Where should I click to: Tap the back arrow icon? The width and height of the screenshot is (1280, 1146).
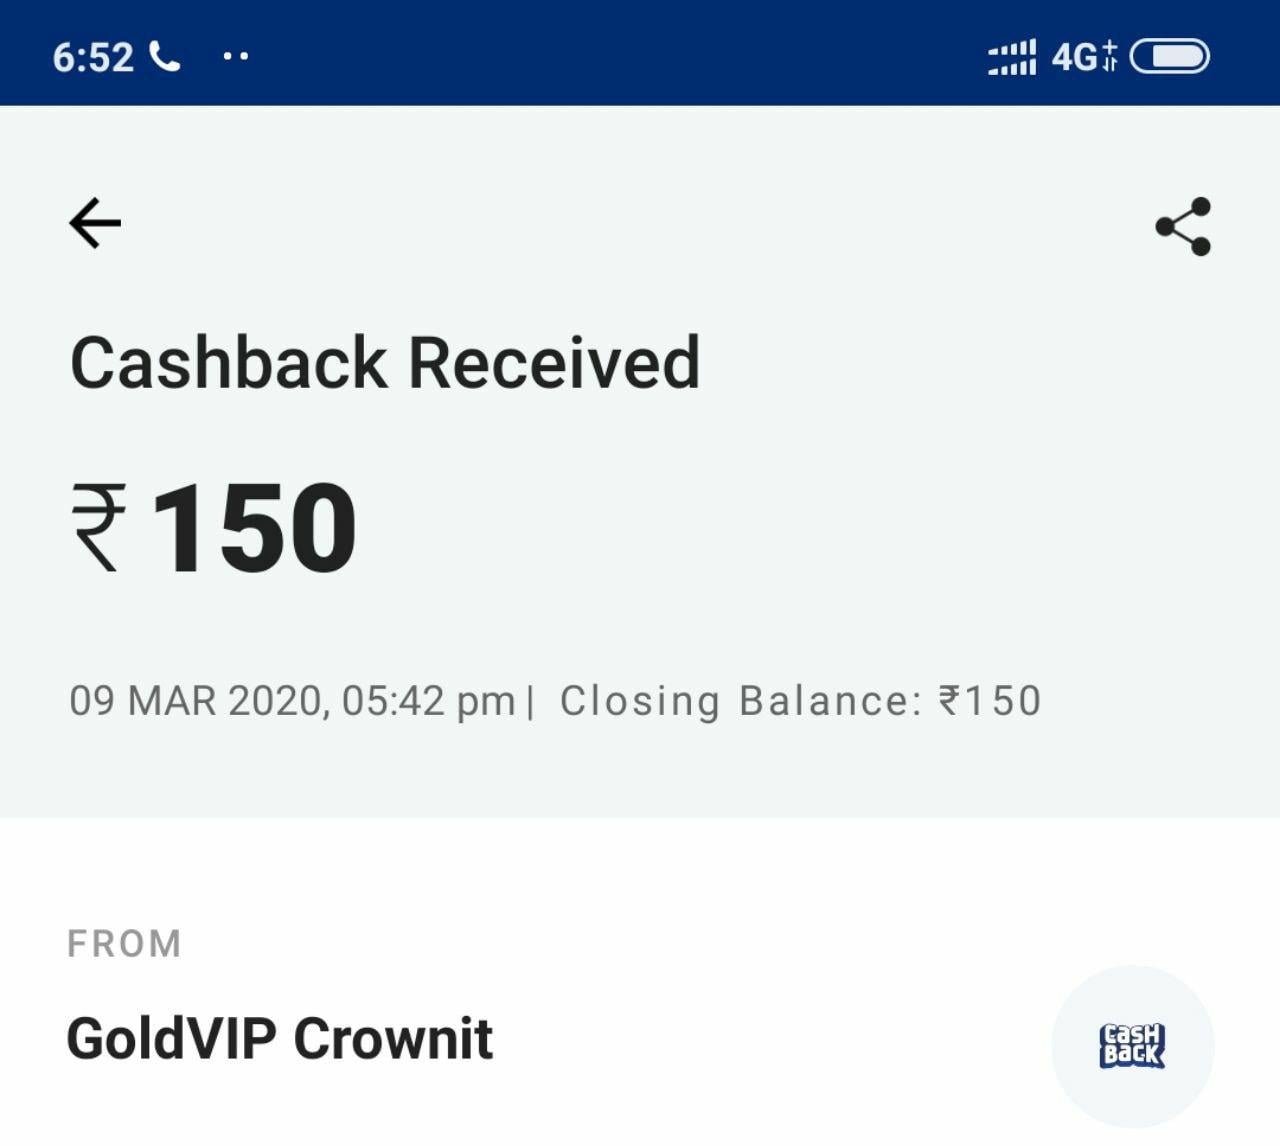pos(95,222)
